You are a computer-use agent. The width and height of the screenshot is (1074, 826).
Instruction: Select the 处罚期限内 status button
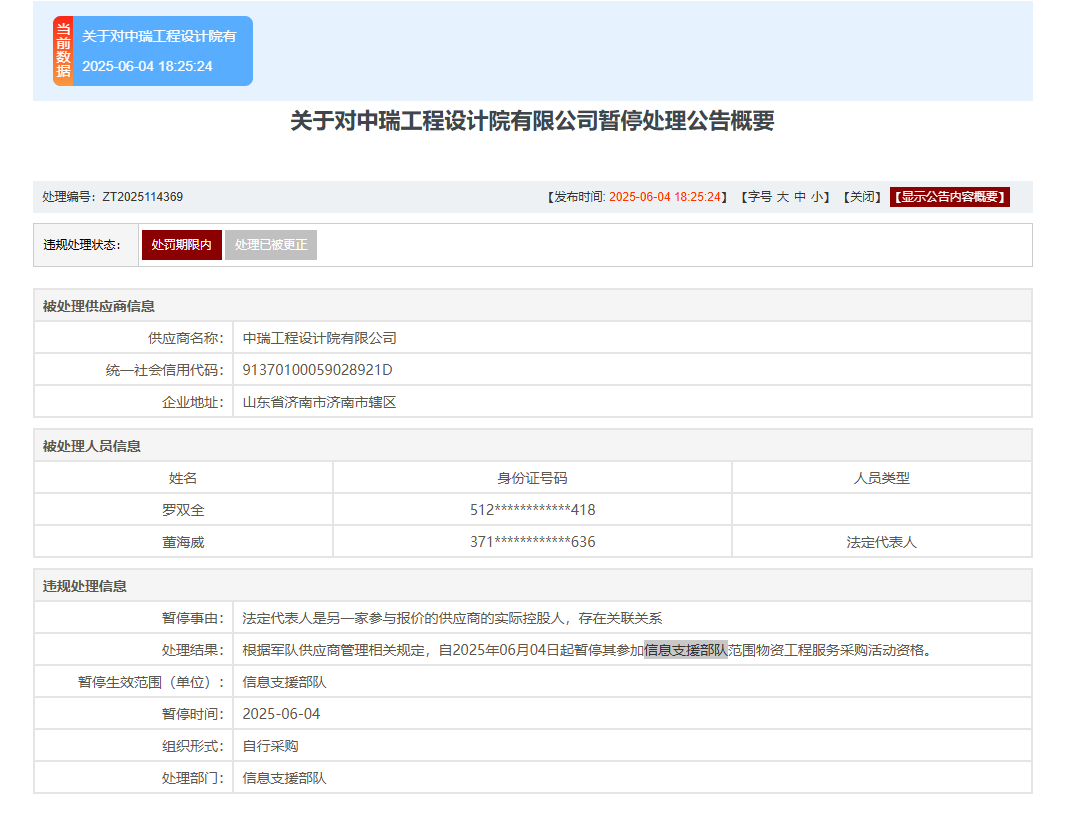pyautogui.click(x=182, y=245)
